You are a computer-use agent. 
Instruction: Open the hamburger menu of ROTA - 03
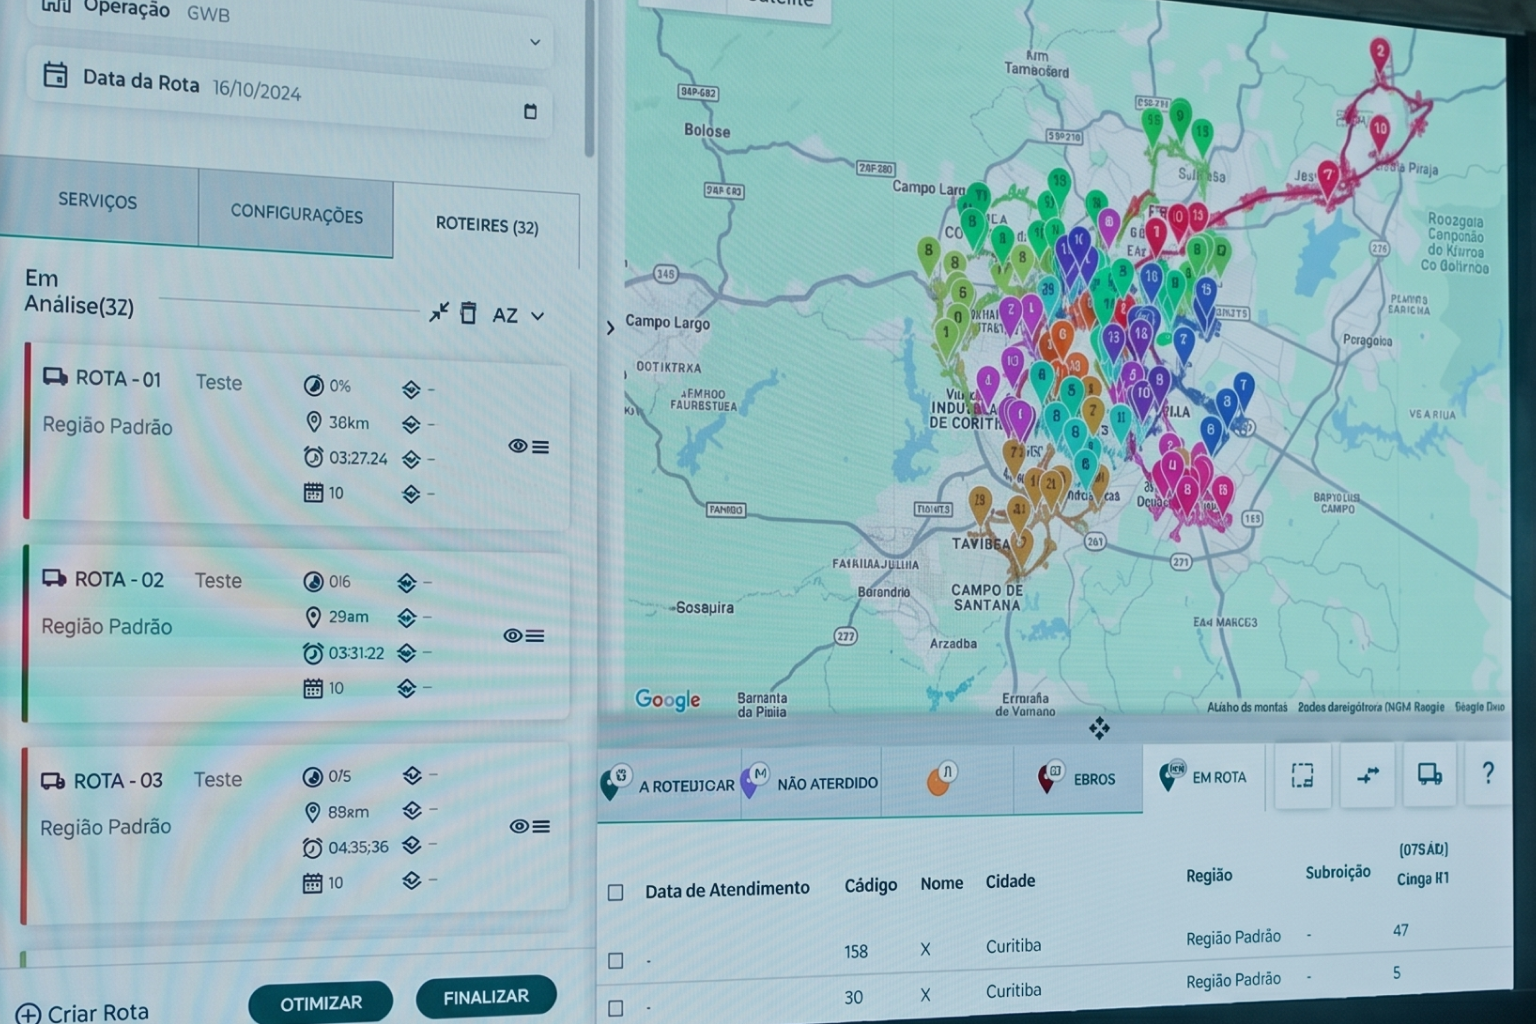pyautogui.click(x=541, y=826)
